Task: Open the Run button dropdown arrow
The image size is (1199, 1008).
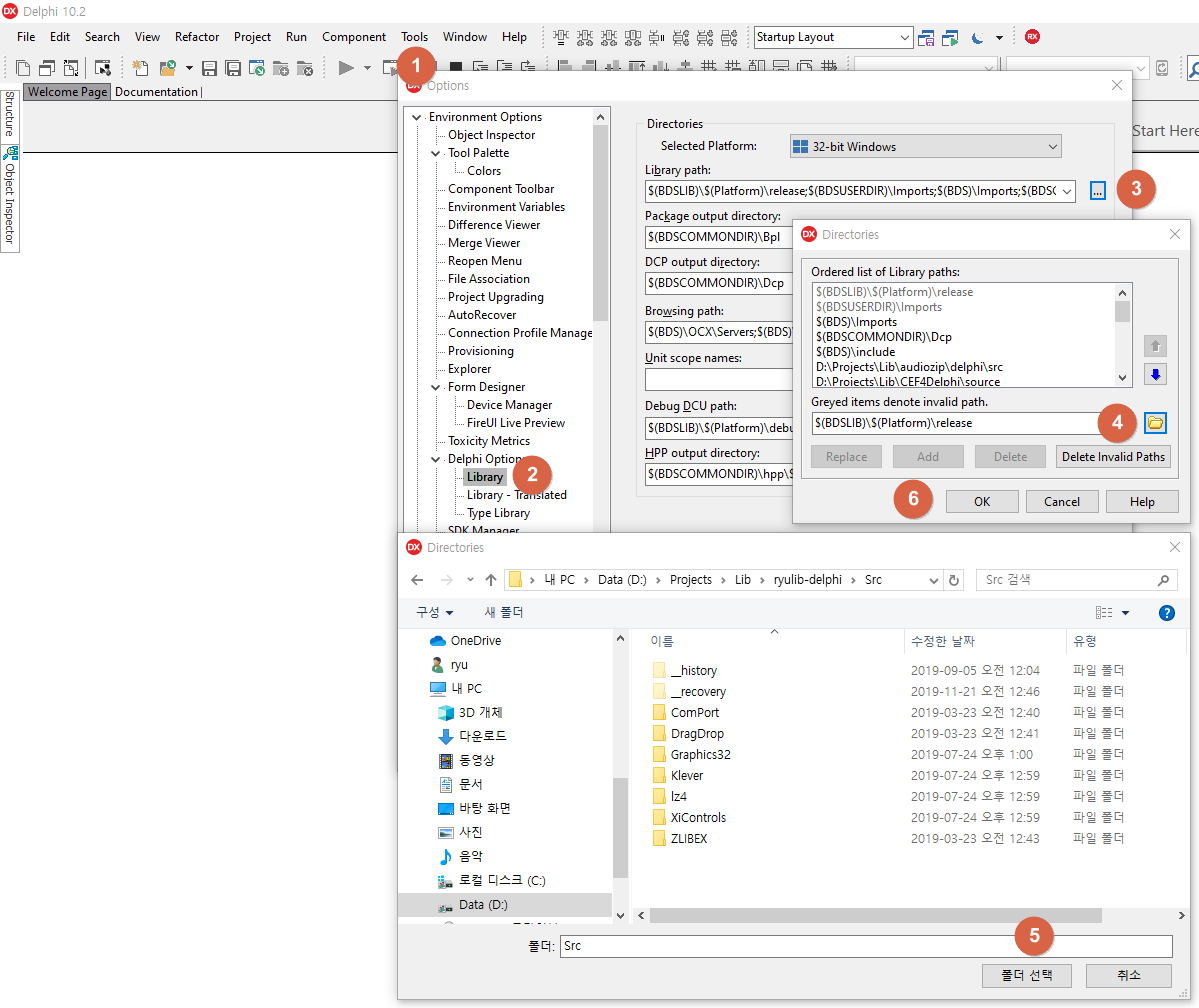Action: point(367,68)
